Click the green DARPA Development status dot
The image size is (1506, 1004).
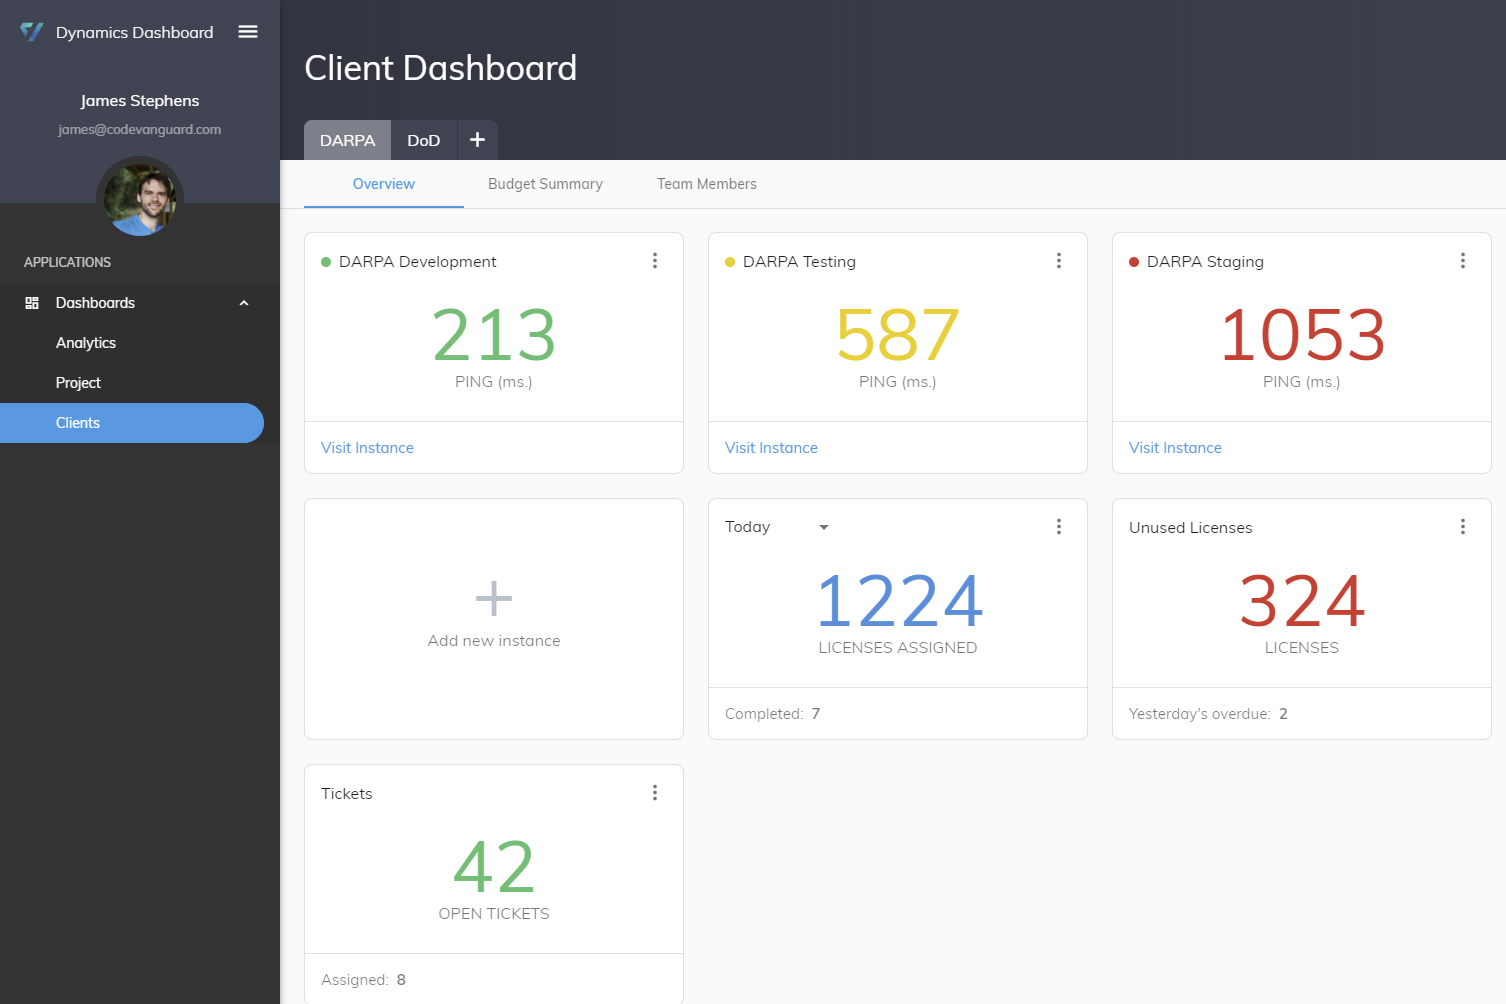coord(326,262)
